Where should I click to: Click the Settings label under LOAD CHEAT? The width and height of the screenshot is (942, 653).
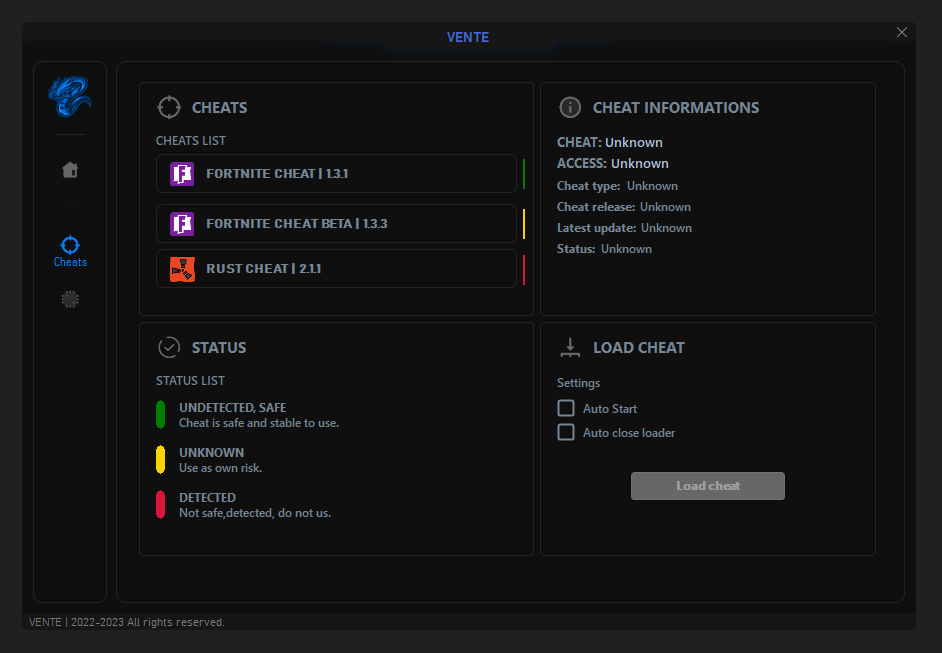[x=579, y=383]
